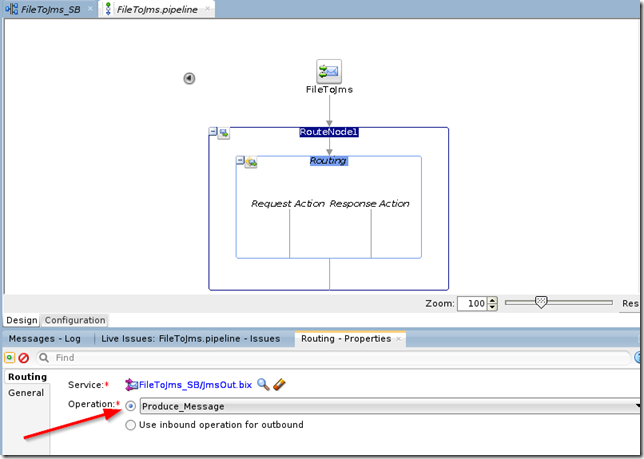Open the Configuration tab

click(75, 320)
